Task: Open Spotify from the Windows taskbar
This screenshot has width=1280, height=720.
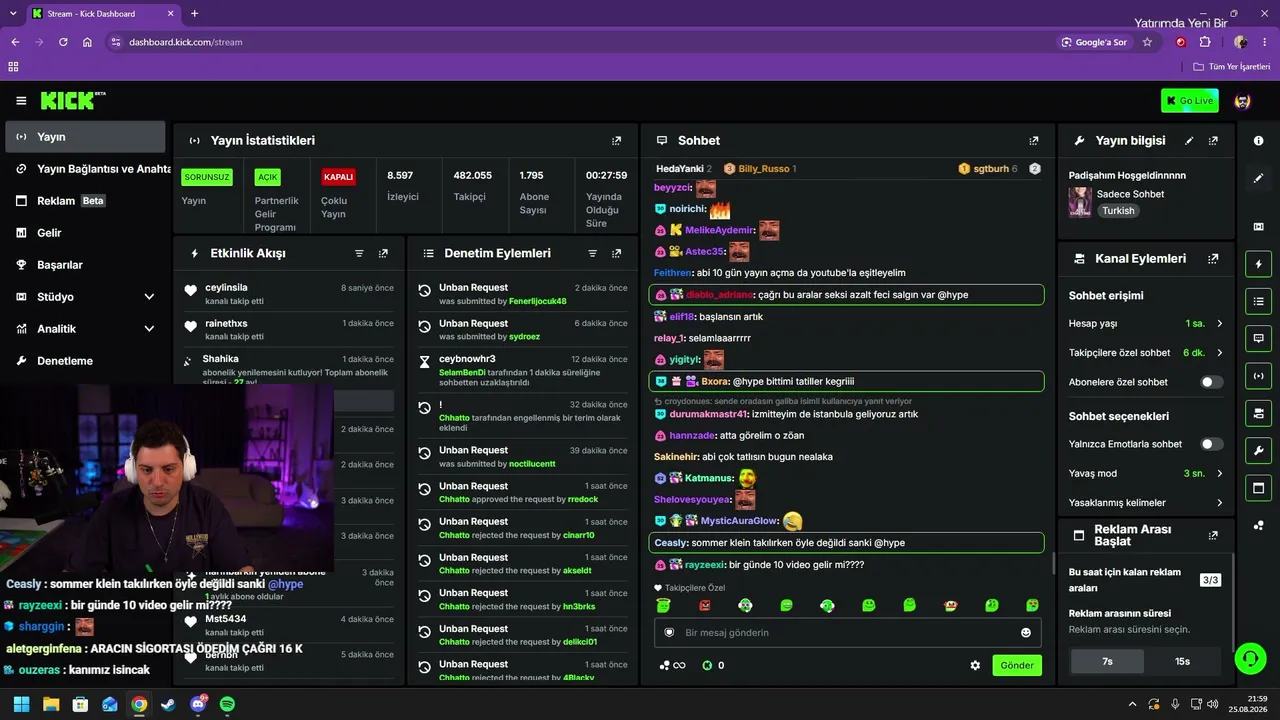Action: (227, 704)
